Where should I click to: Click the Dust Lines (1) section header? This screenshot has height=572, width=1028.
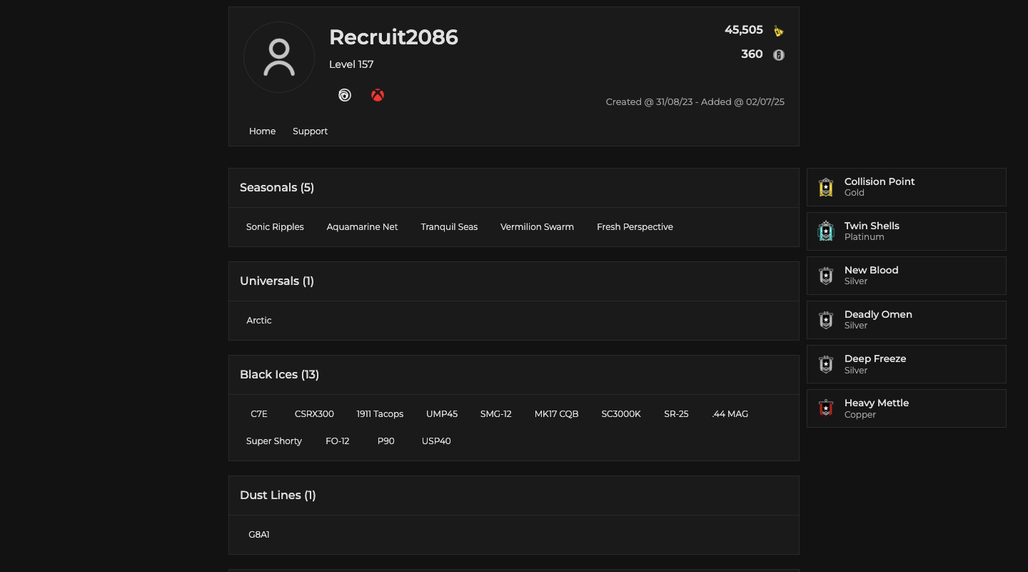[278, 495]
